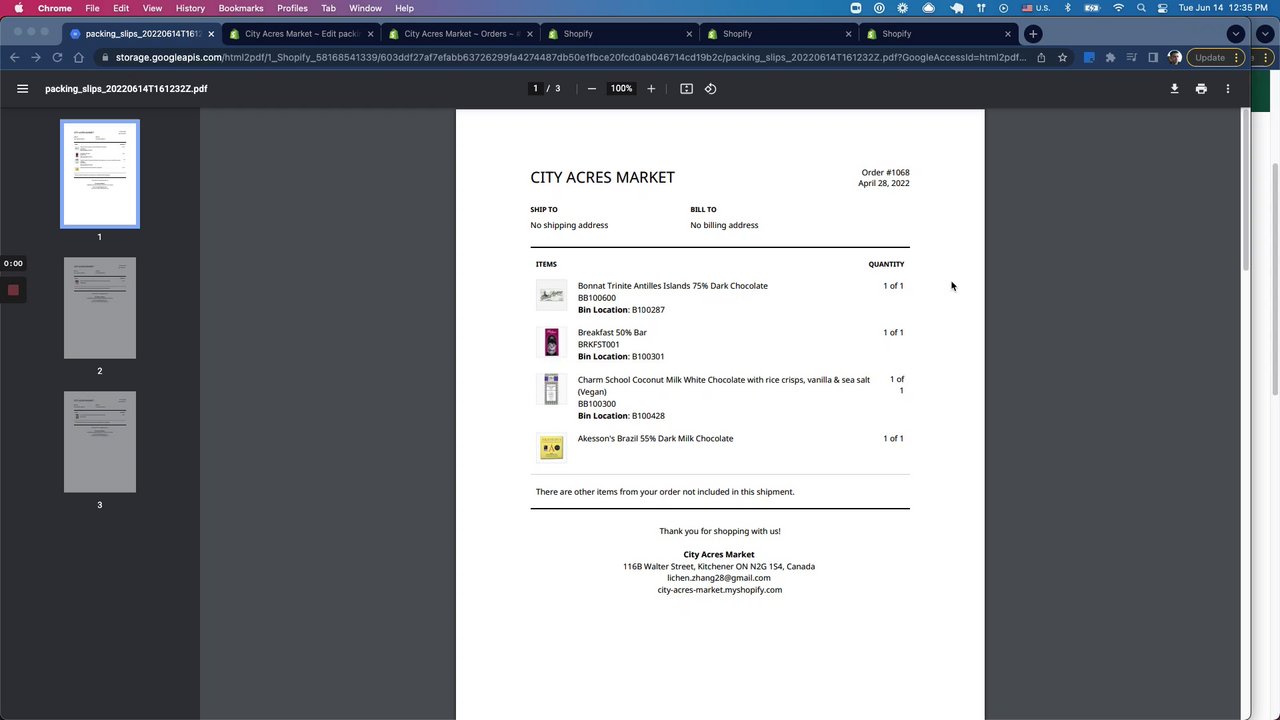
Task: Open the Chrome extensions puzzle icon
Action: pos(1110,58)
